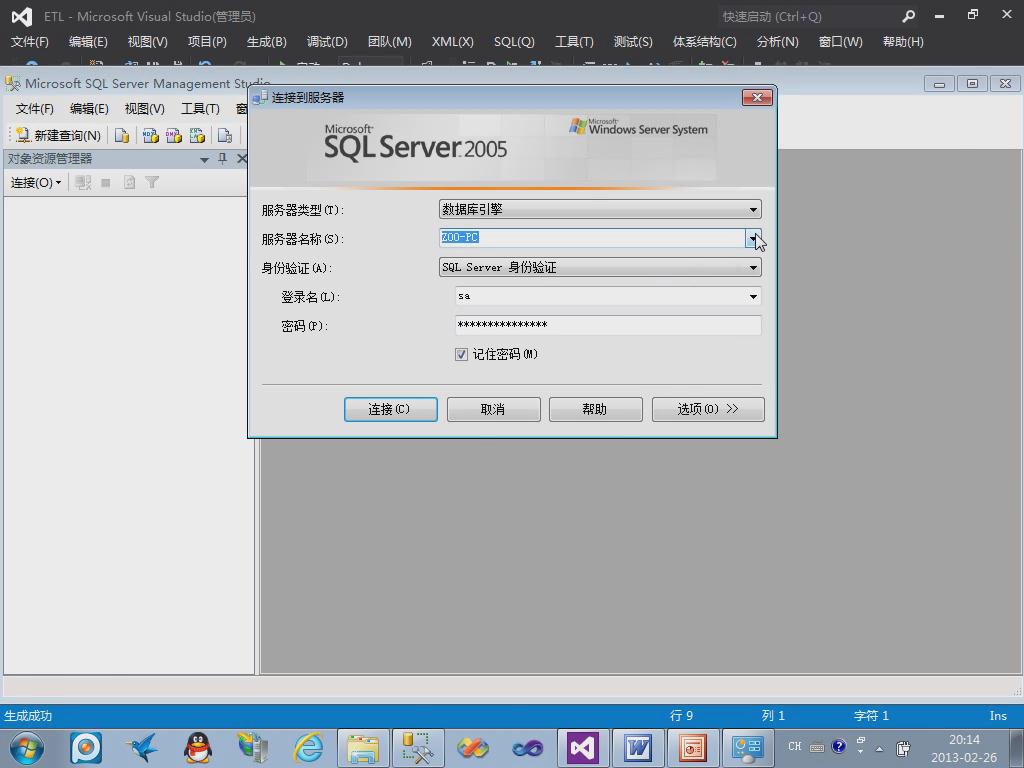Open QQ penguin icon in taskbar
The image size is (1024, 768).
(198, 748)
